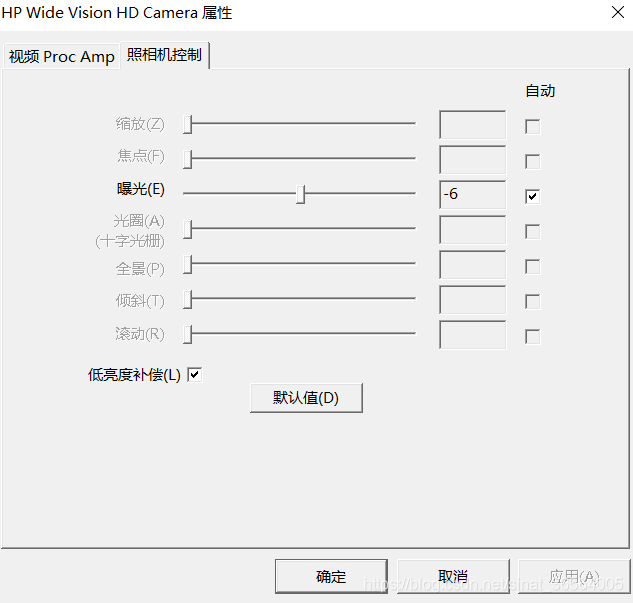Screen dimensions: 633x603
Task: Click the 滚动(R) slider thumb
Action: 187,334
